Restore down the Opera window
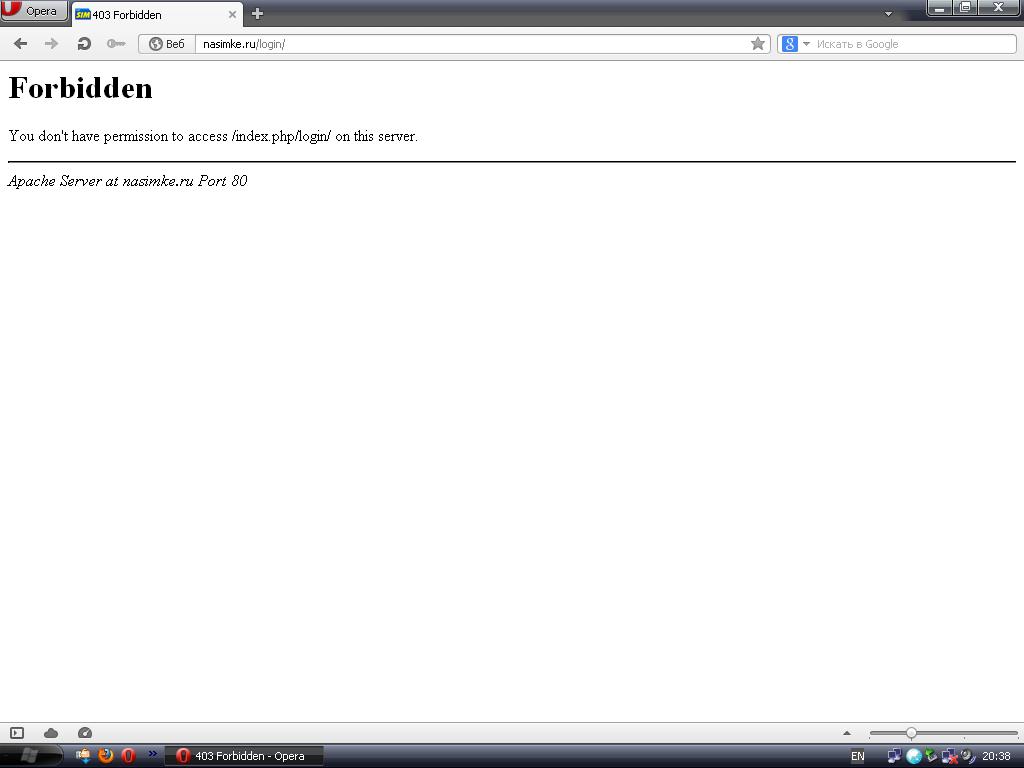Screen dimensions: 1024x768 point(965,8)
